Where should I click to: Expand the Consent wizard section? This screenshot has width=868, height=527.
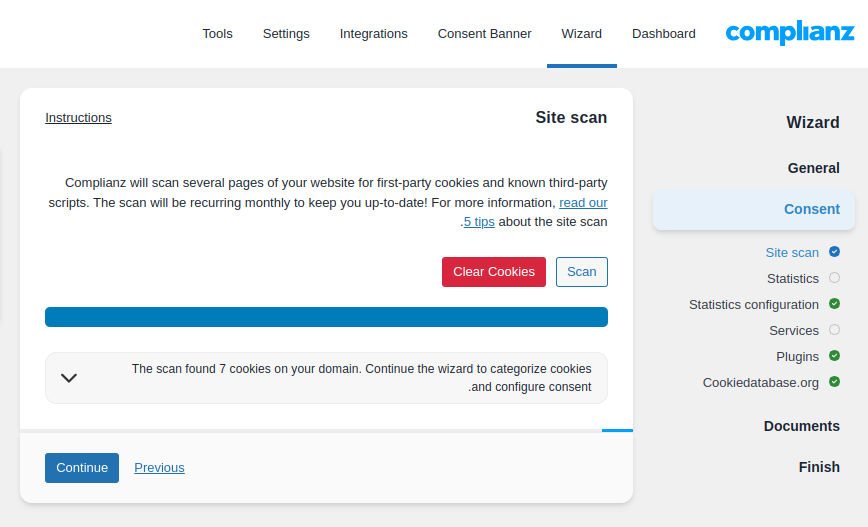(x=811, y=209)
